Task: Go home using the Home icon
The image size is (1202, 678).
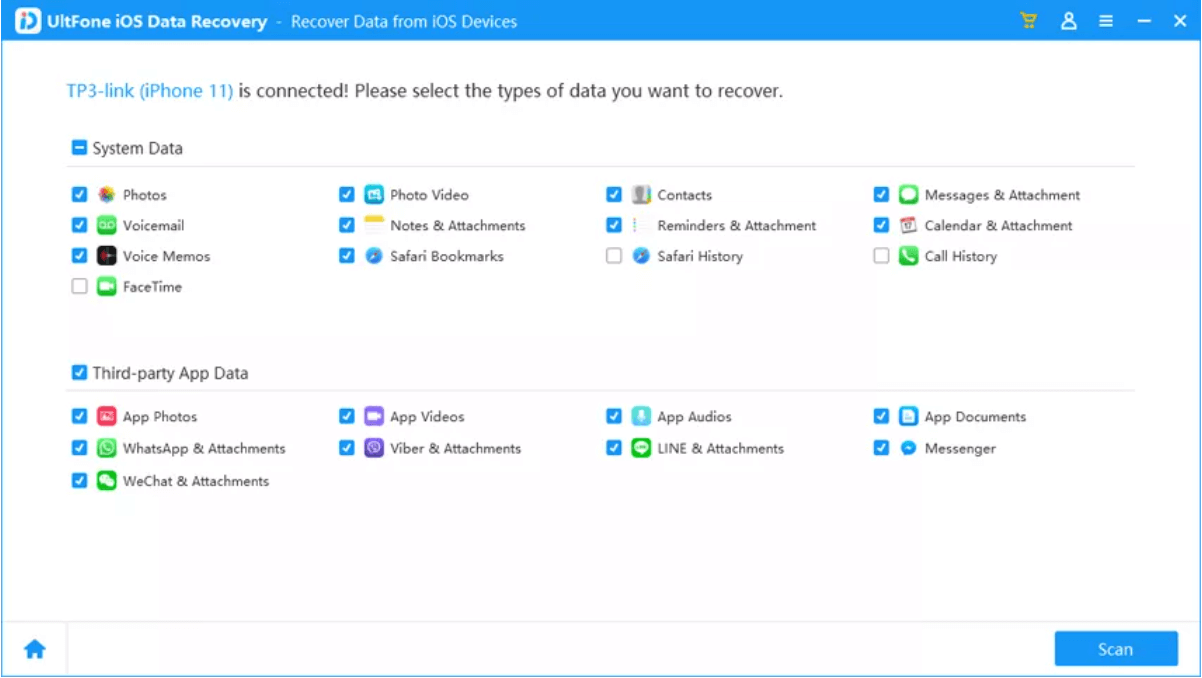Action: click(x=33, y=648)
